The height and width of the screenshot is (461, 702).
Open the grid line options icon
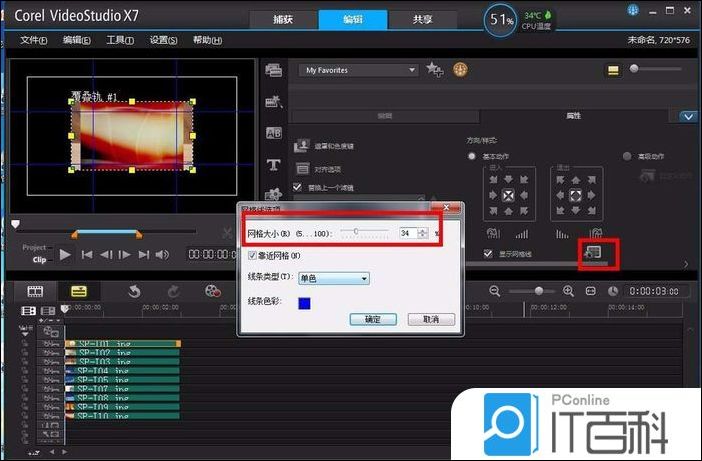pyautogui.click(x=592, y=254)
